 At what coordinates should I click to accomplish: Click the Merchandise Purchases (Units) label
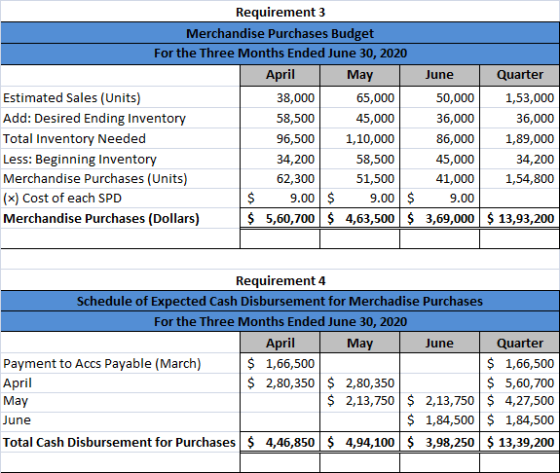(95, 179)
